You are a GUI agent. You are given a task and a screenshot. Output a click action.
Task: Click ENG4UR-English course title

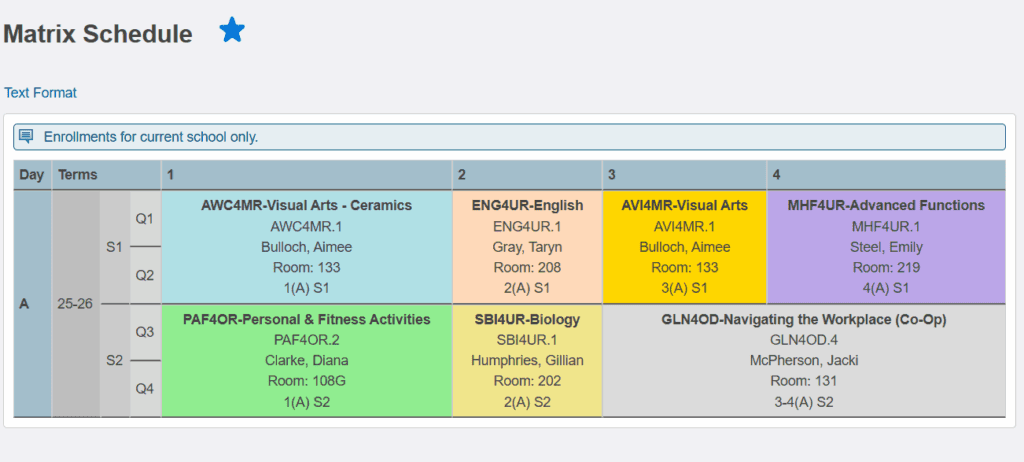click(527, 205)
